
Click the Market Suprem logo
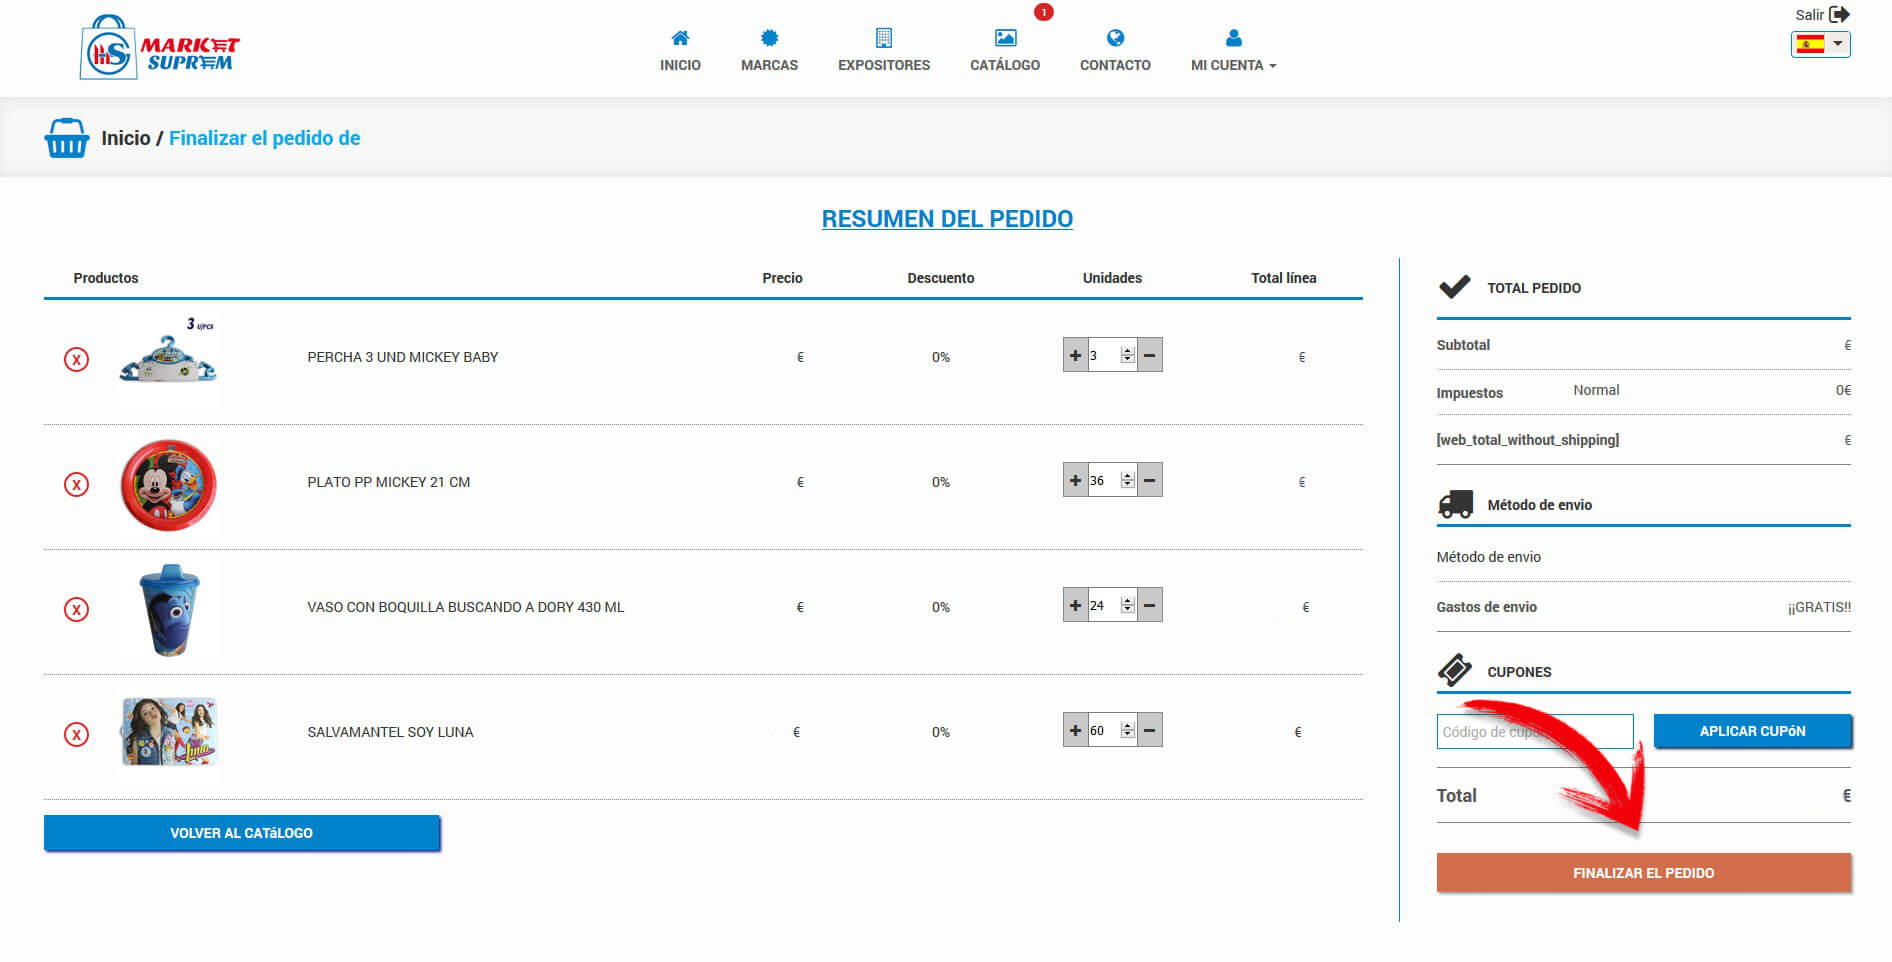pyautogui.click(x=160, y=48)
